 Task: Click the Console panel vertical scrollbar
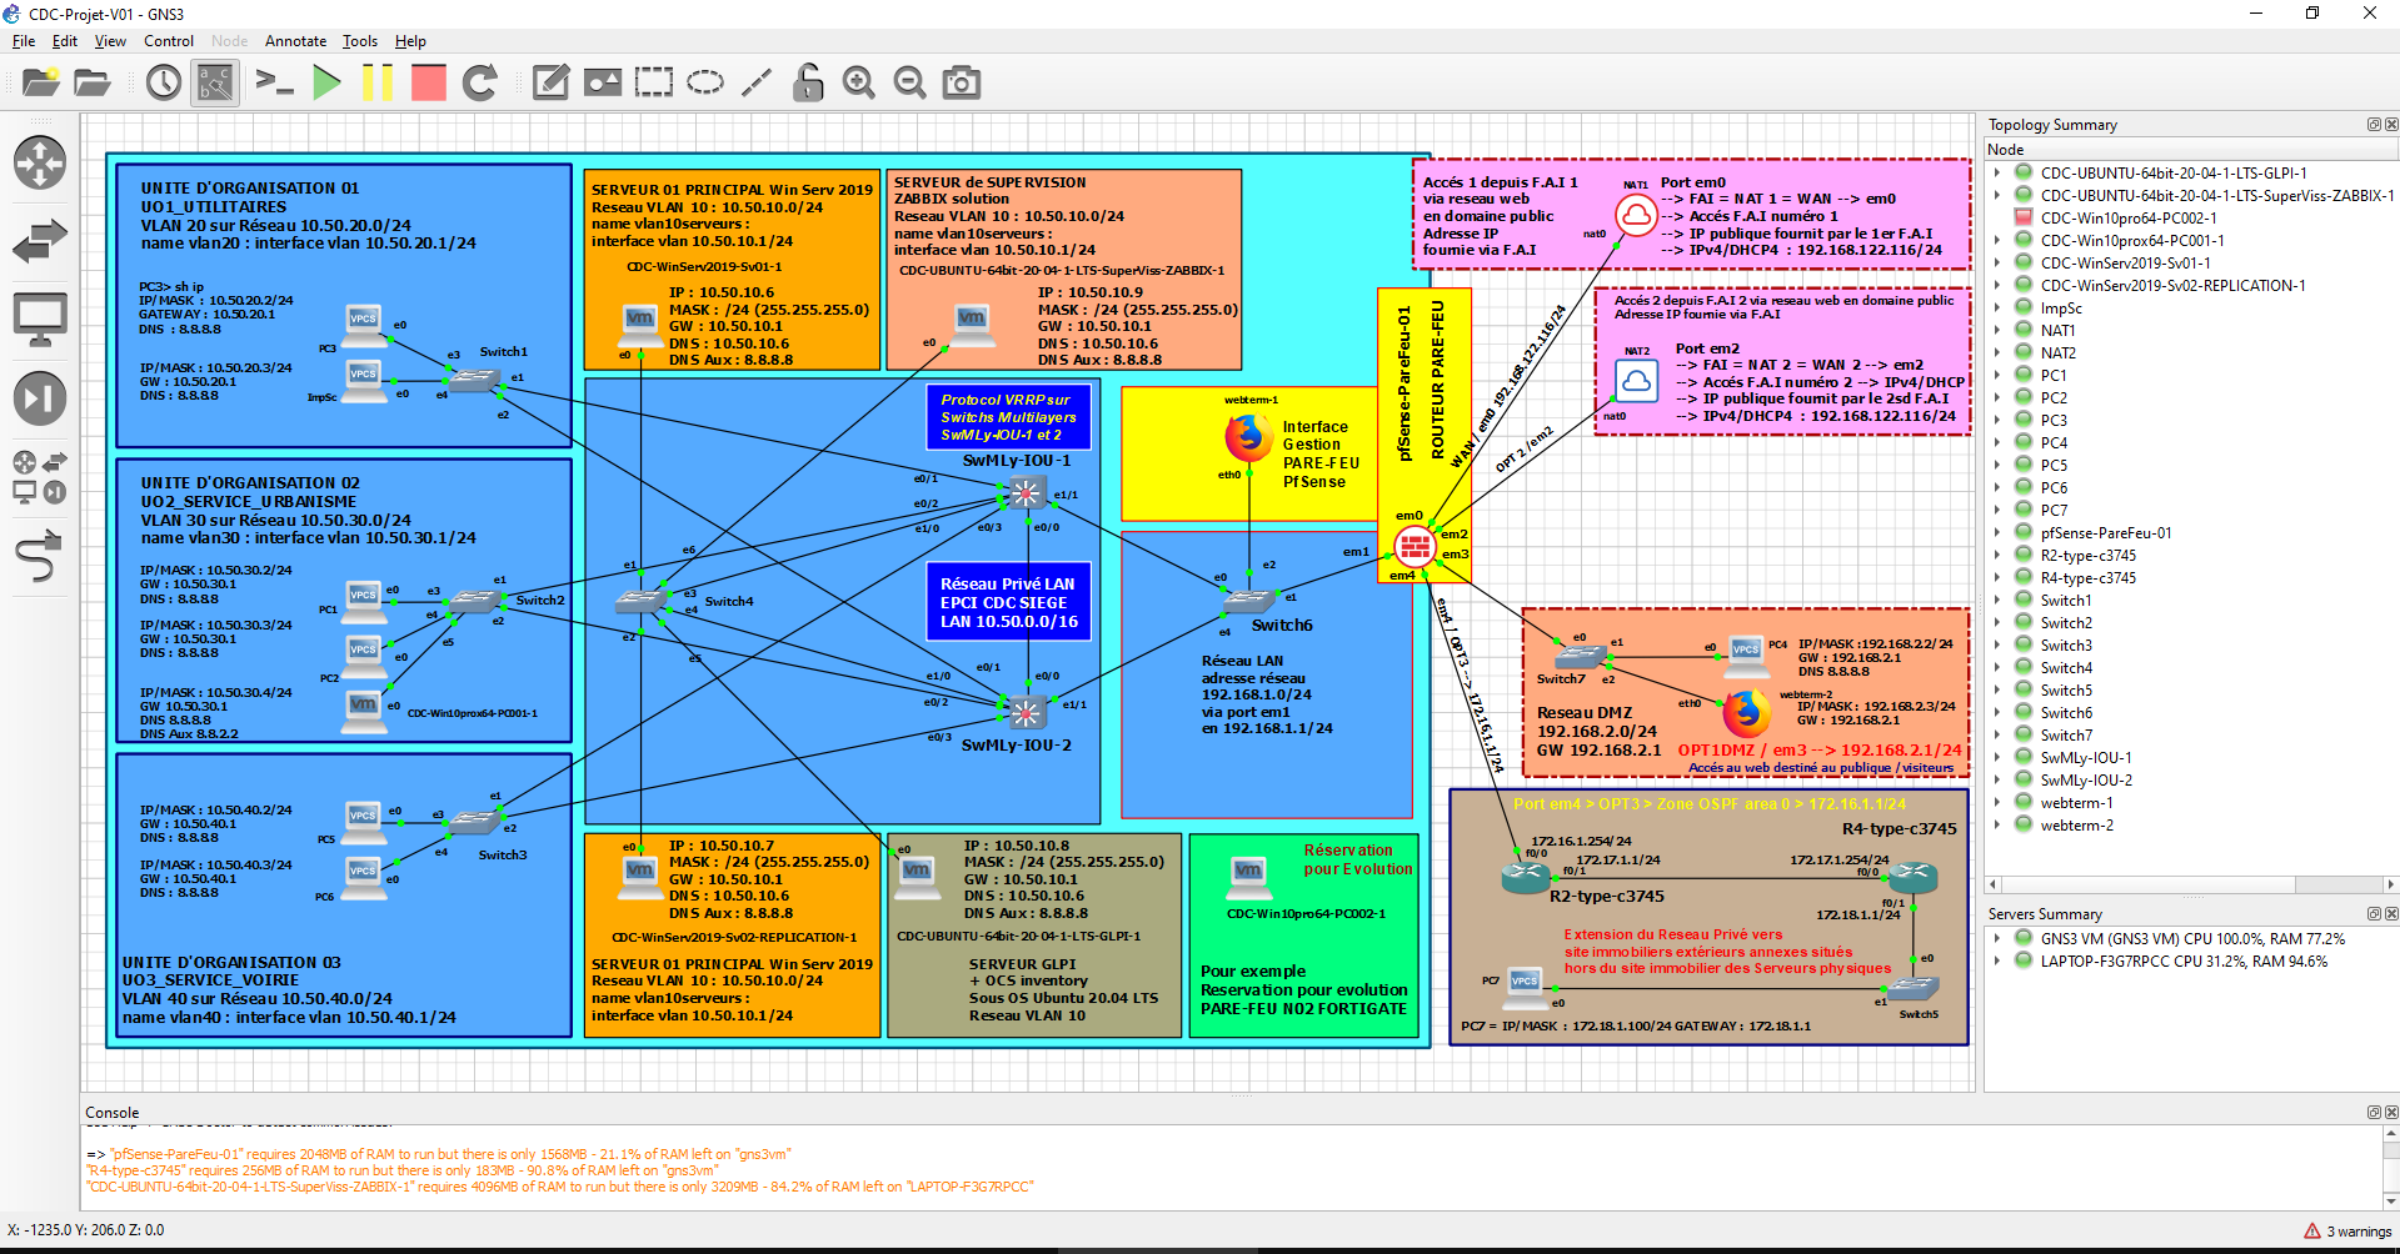2391,1167
